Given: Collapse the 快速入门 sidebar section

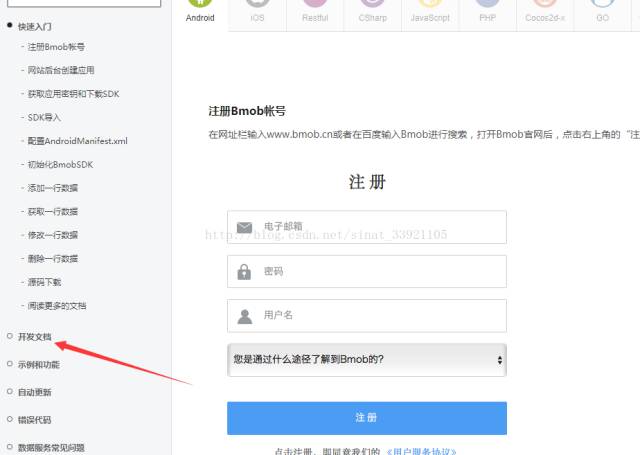Looking at the screenshot, I should [35, 27].
